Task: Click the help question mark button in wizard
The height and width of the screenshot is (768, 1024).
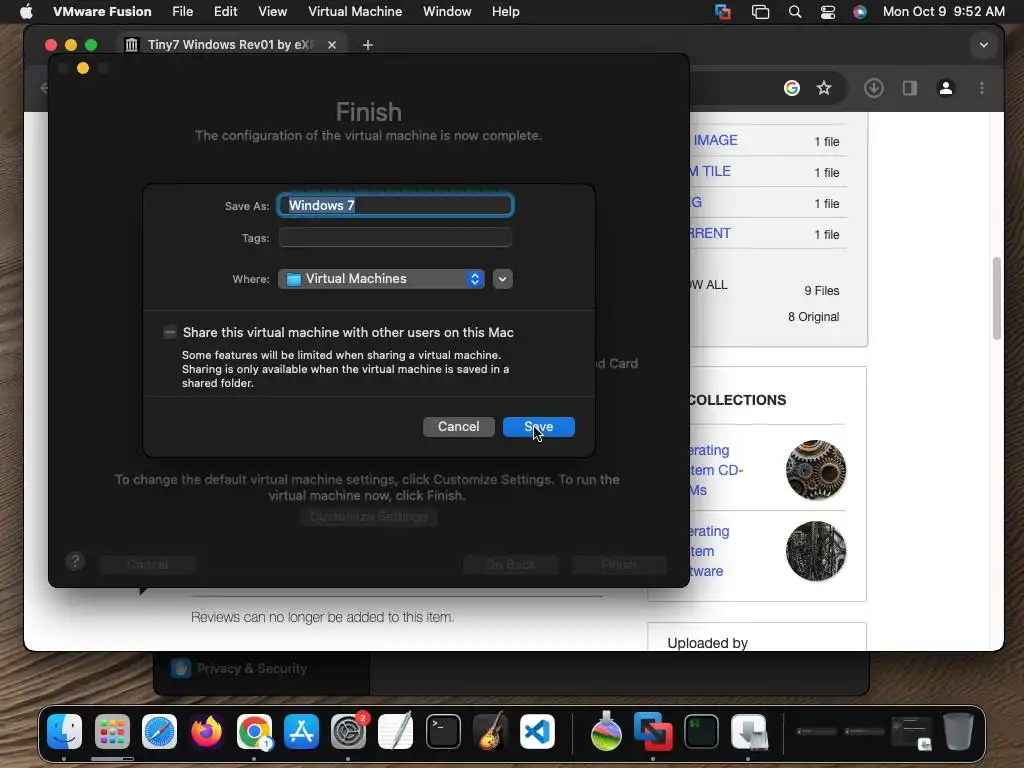Action: click(75, 562)
